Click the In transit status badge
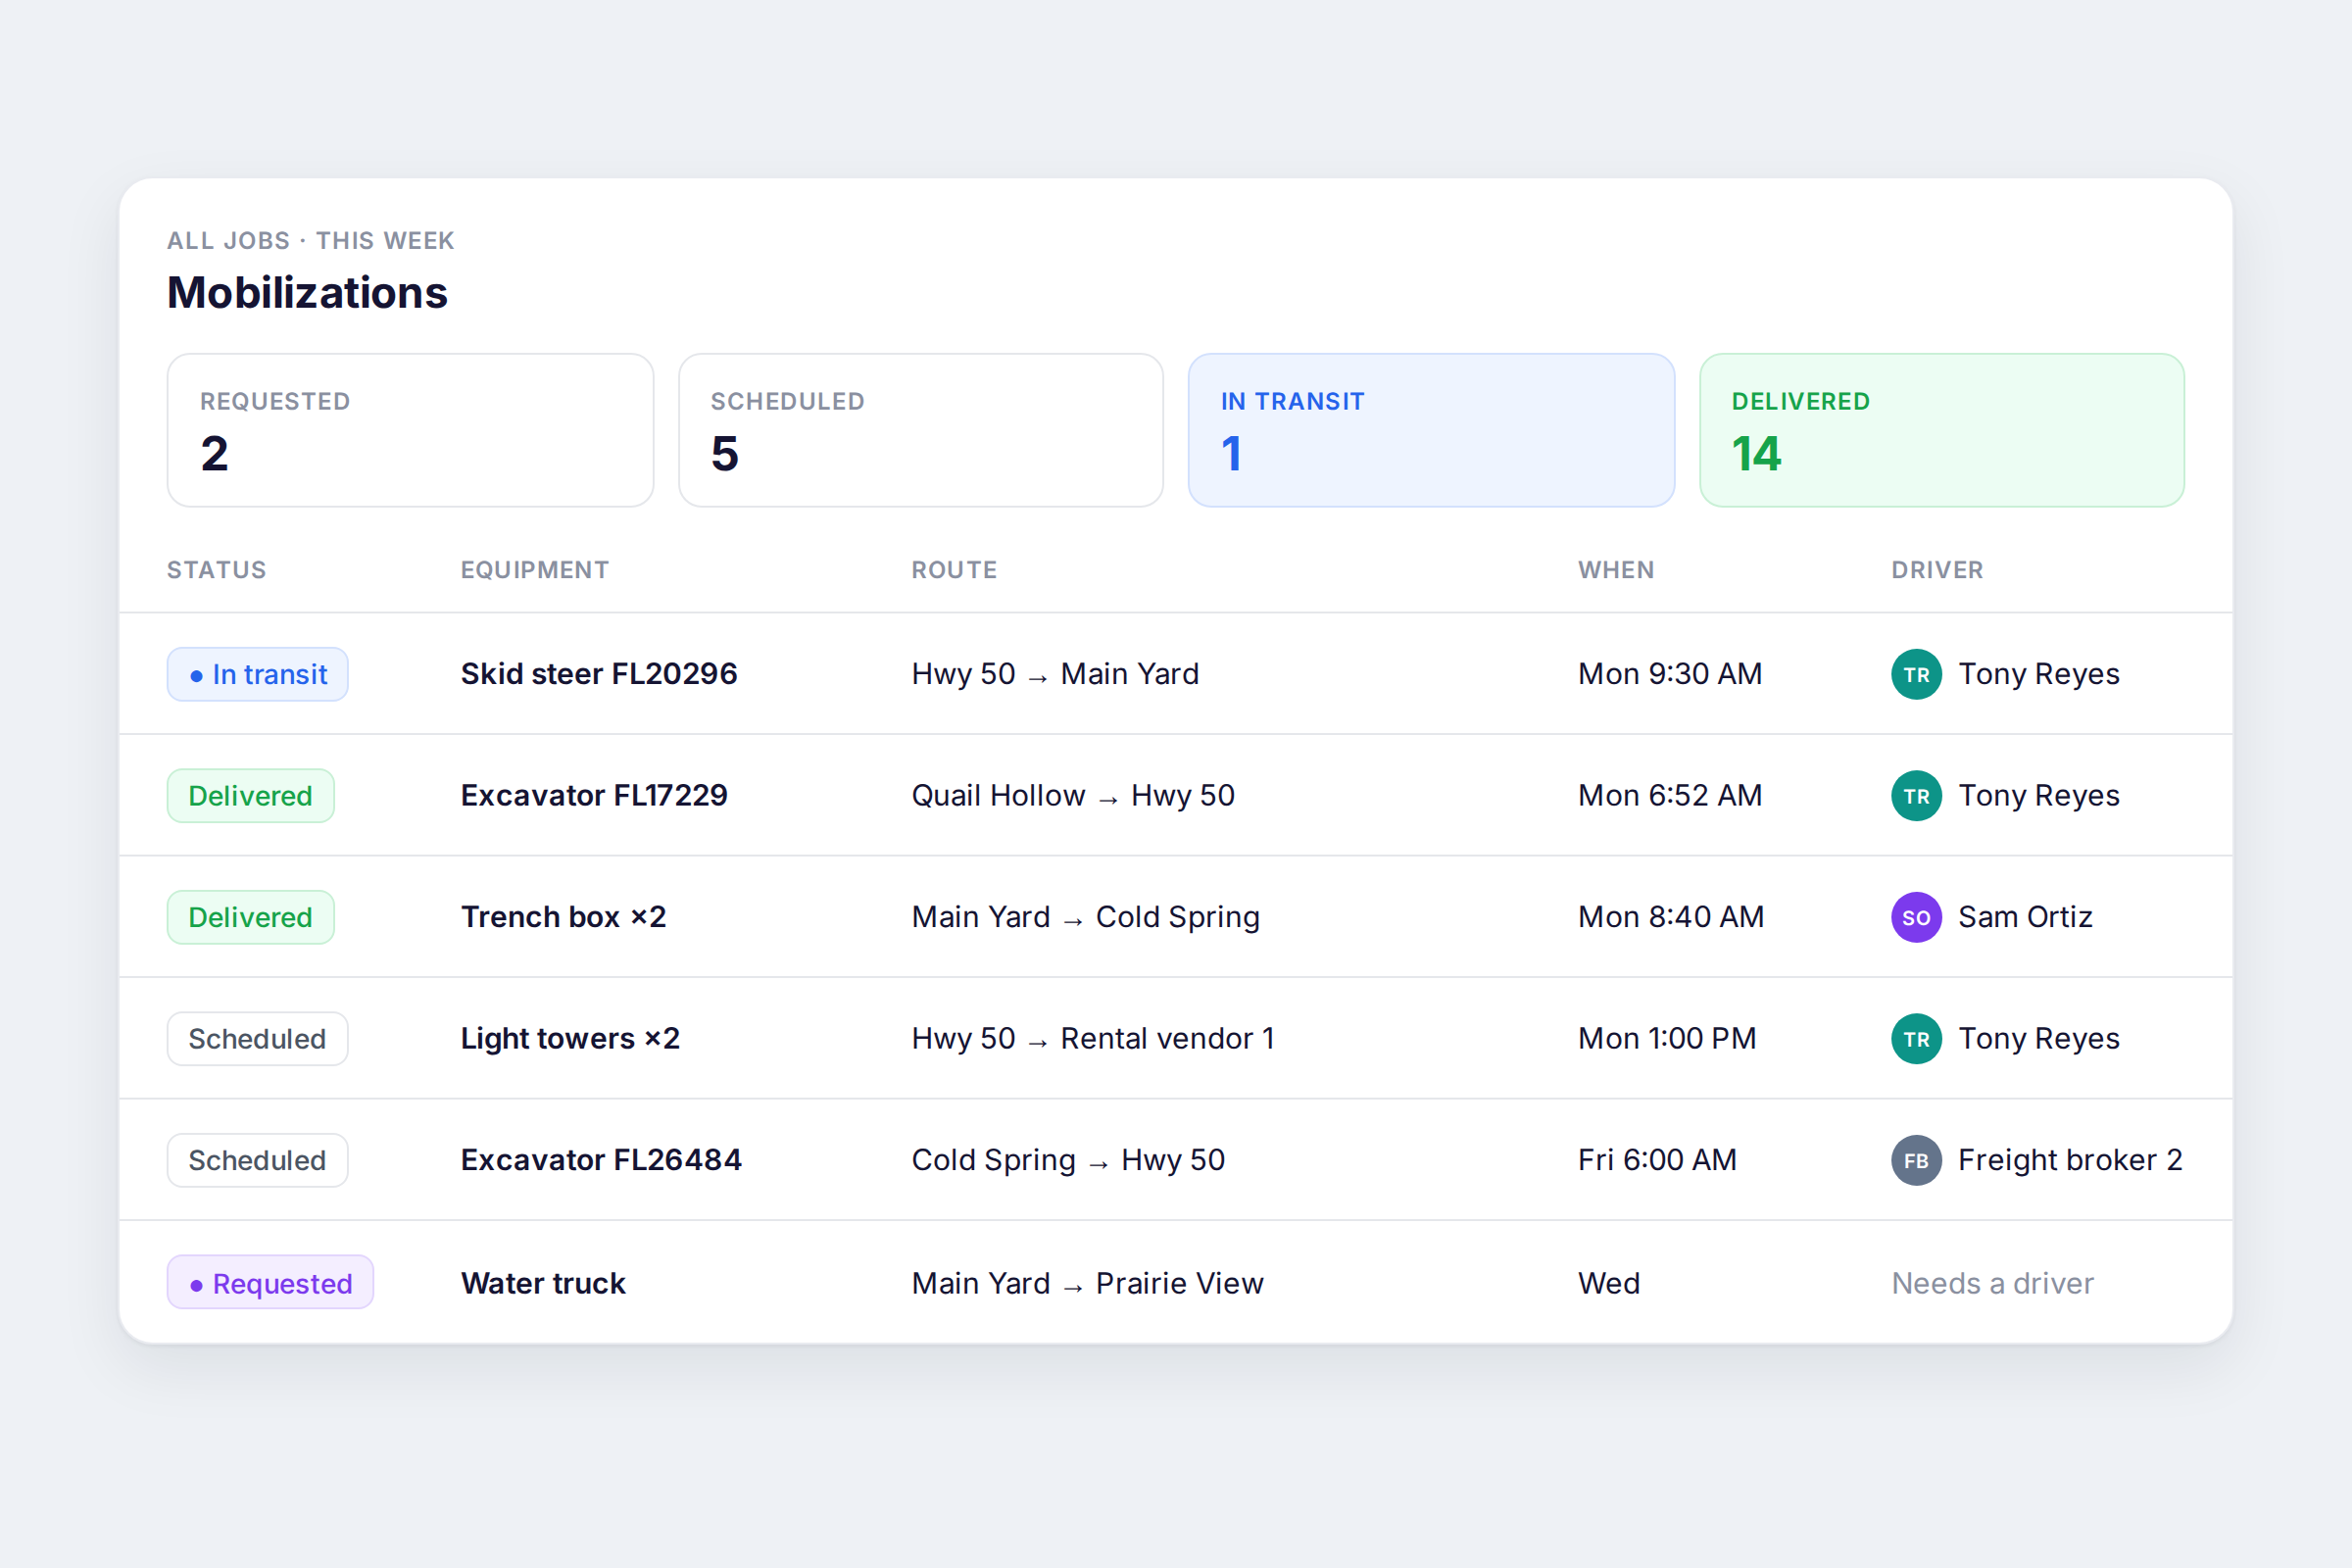Screen dimensions: 2352x1568 (257, 674)
